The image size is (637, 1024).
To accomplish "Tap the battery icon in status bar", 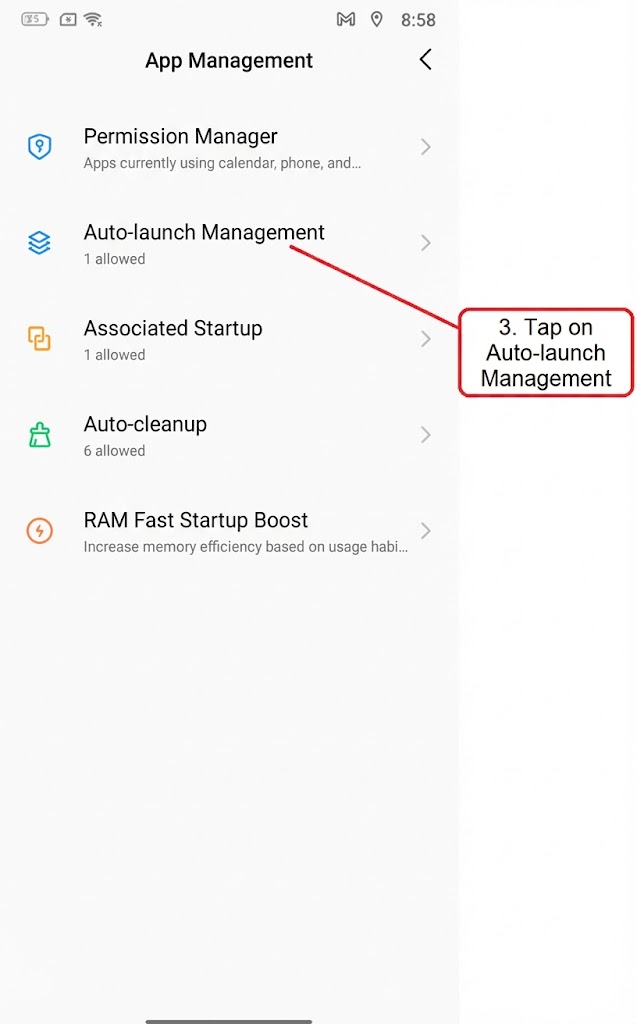I will point(35,19).
